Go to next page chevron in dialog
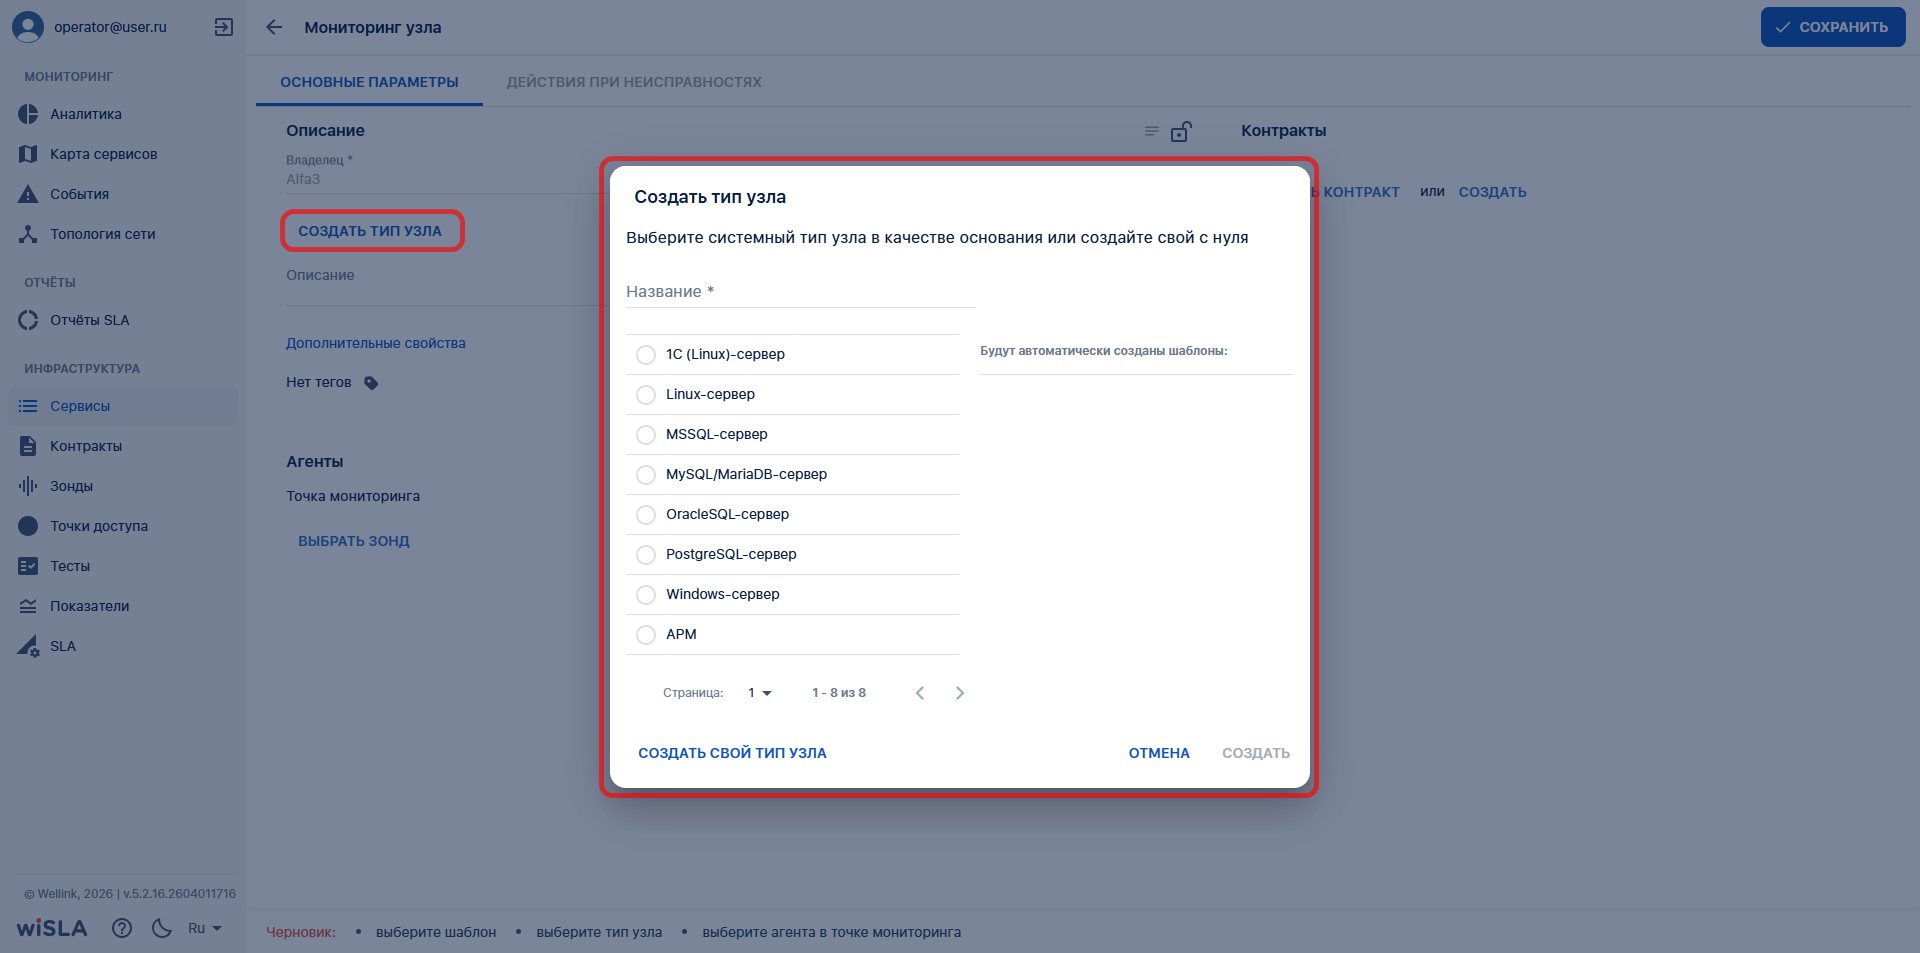The height and width of the screenshot is (953, 1920). [x=960, y=693]
